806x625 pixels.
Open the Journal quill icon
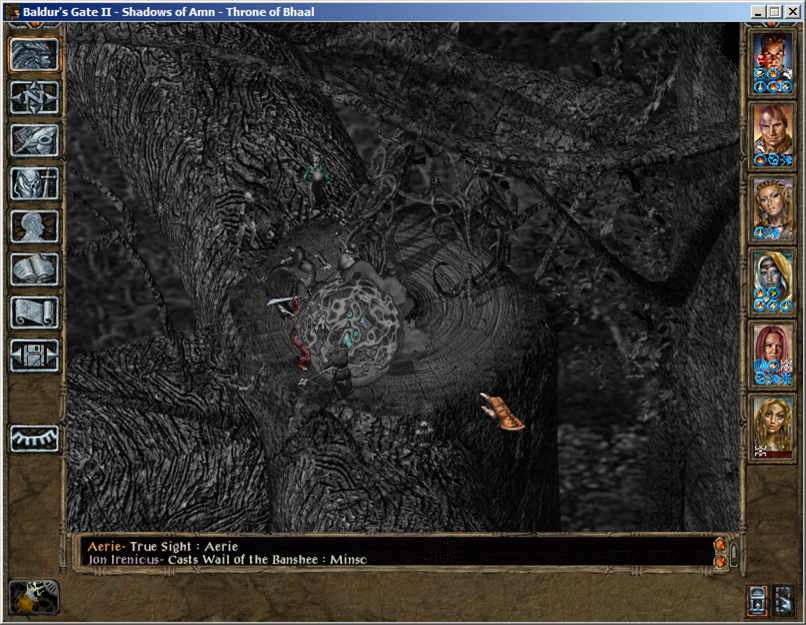[34, 140]
